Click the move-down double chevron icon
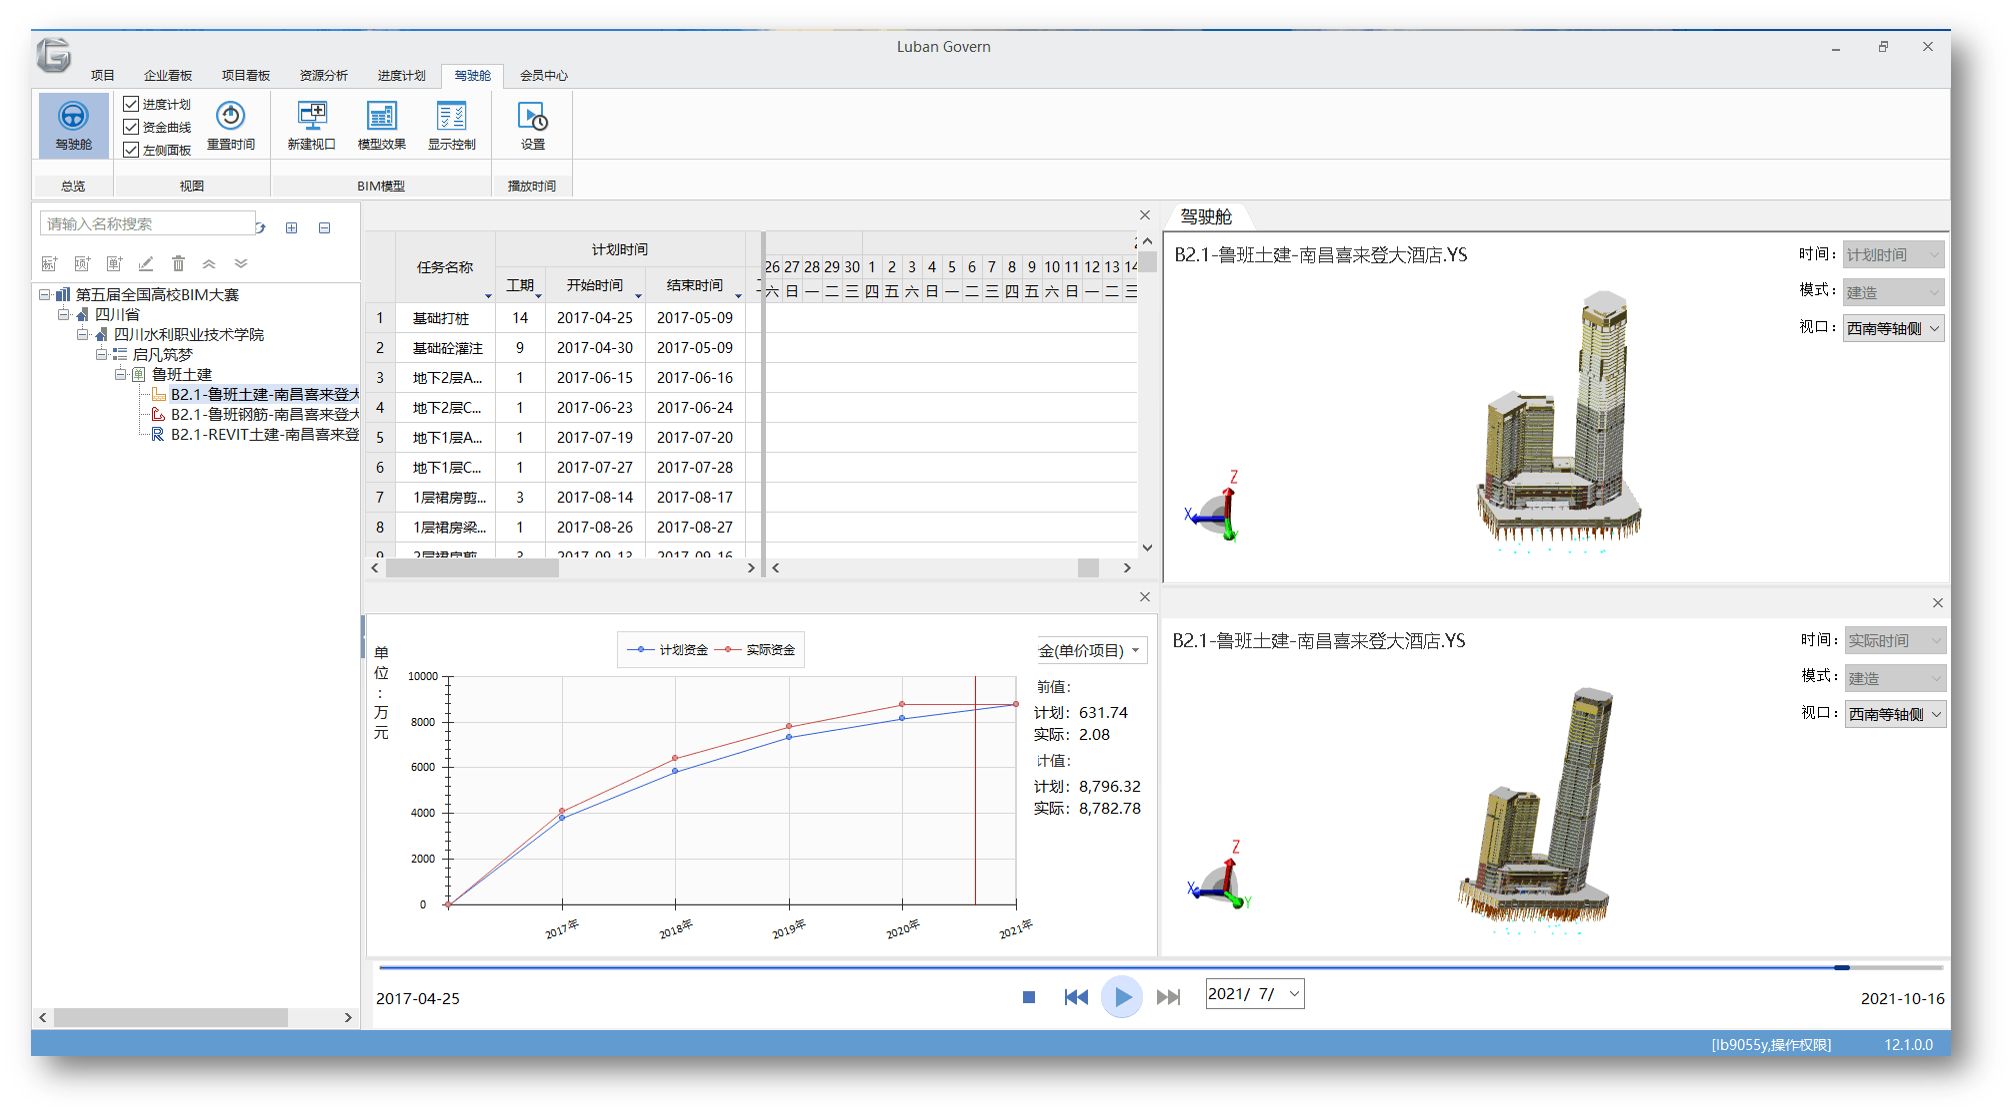The height and width of the screenshot is (1115, 2013). (x=241, y=264)
